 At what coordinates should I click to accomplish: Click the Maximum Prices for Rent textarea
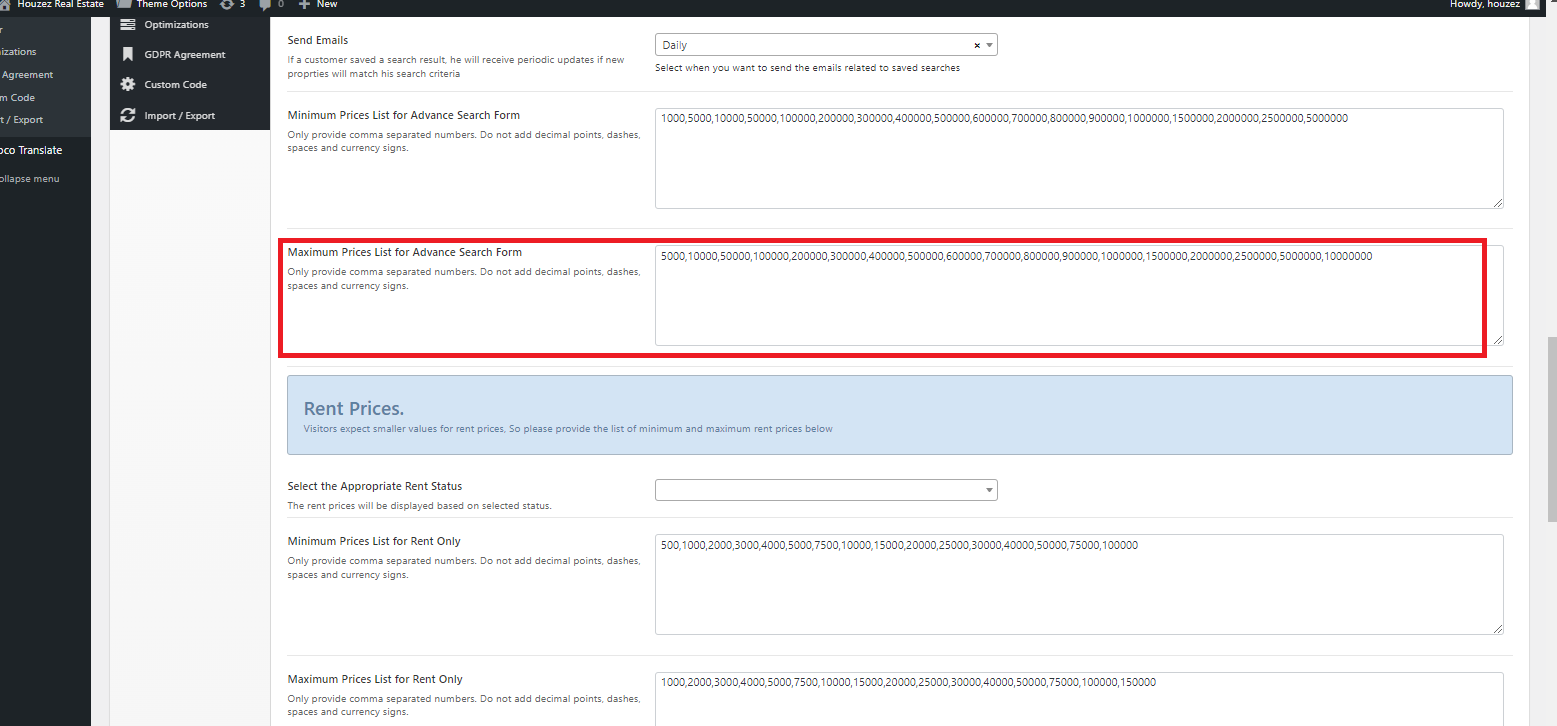[x=1079, y=699]
